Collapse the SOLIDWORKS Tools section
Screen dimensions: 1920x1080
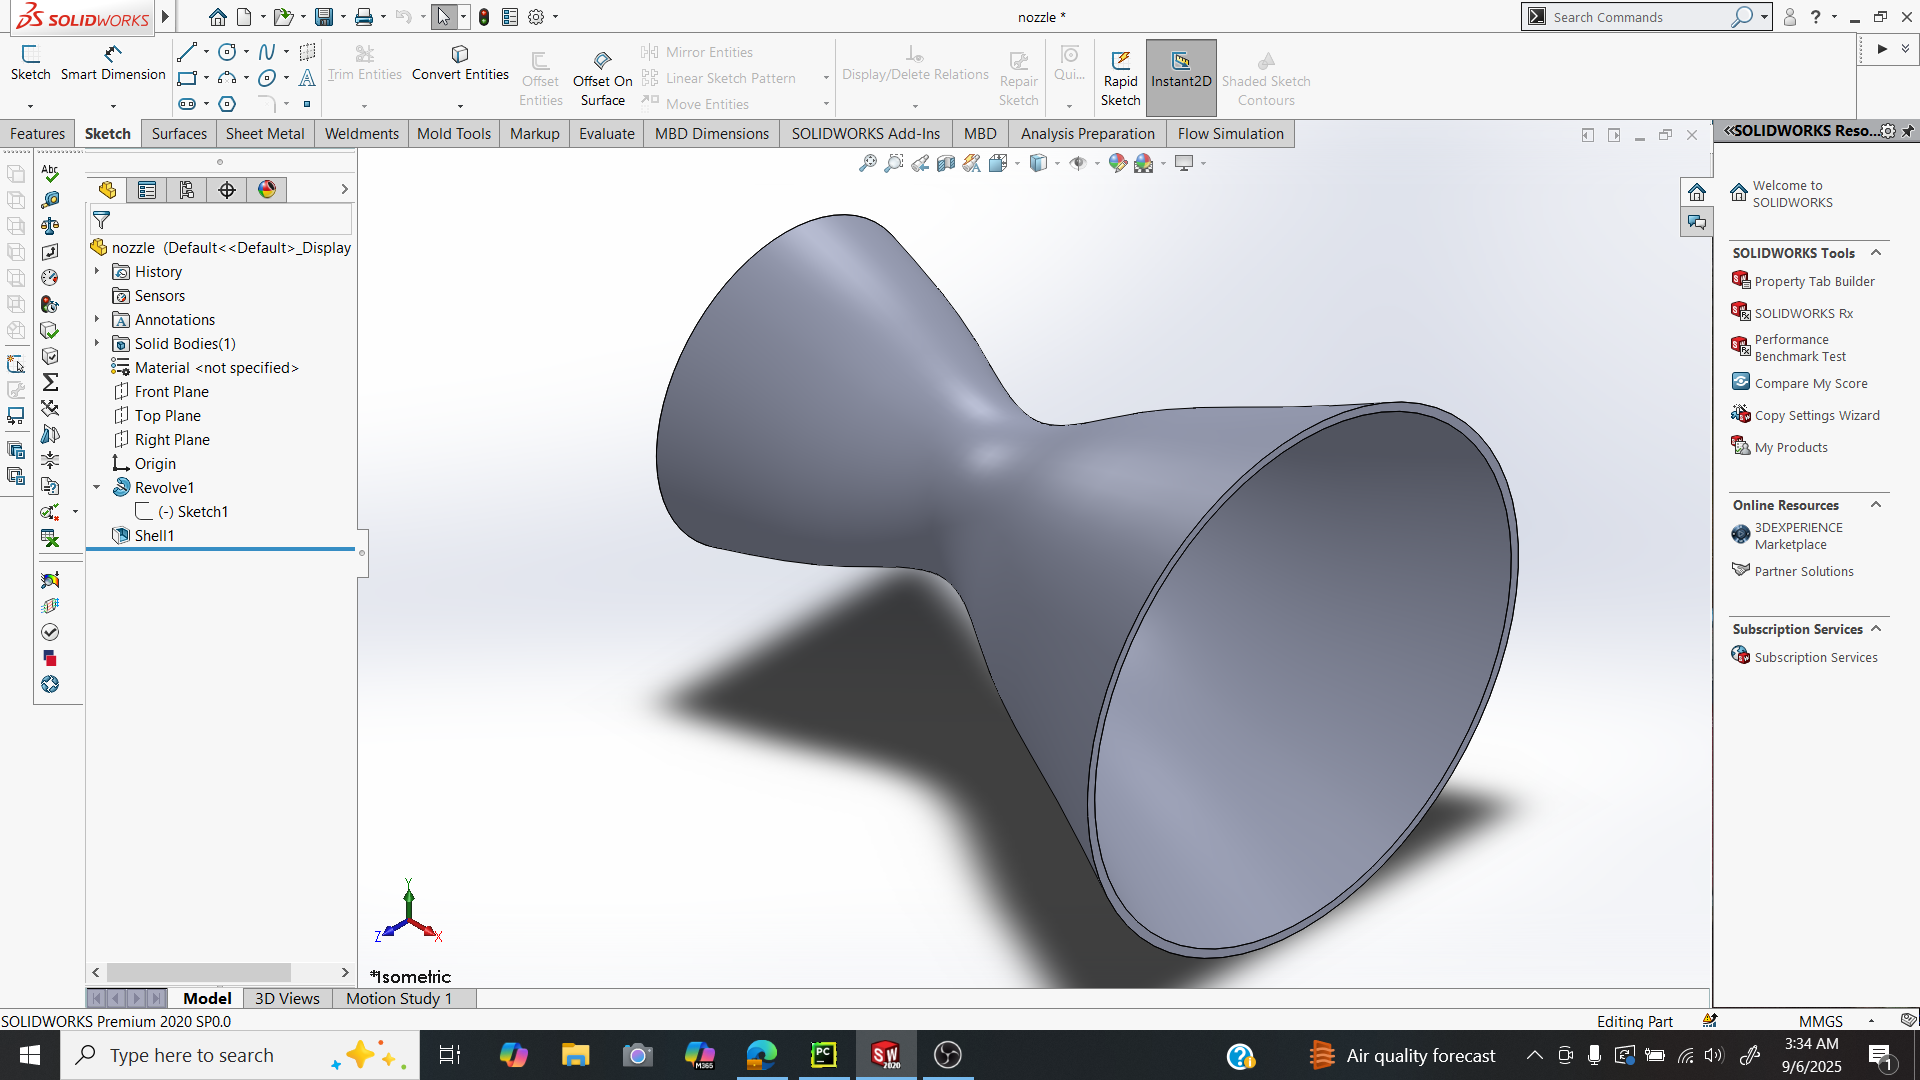[x=1876, y=252]
